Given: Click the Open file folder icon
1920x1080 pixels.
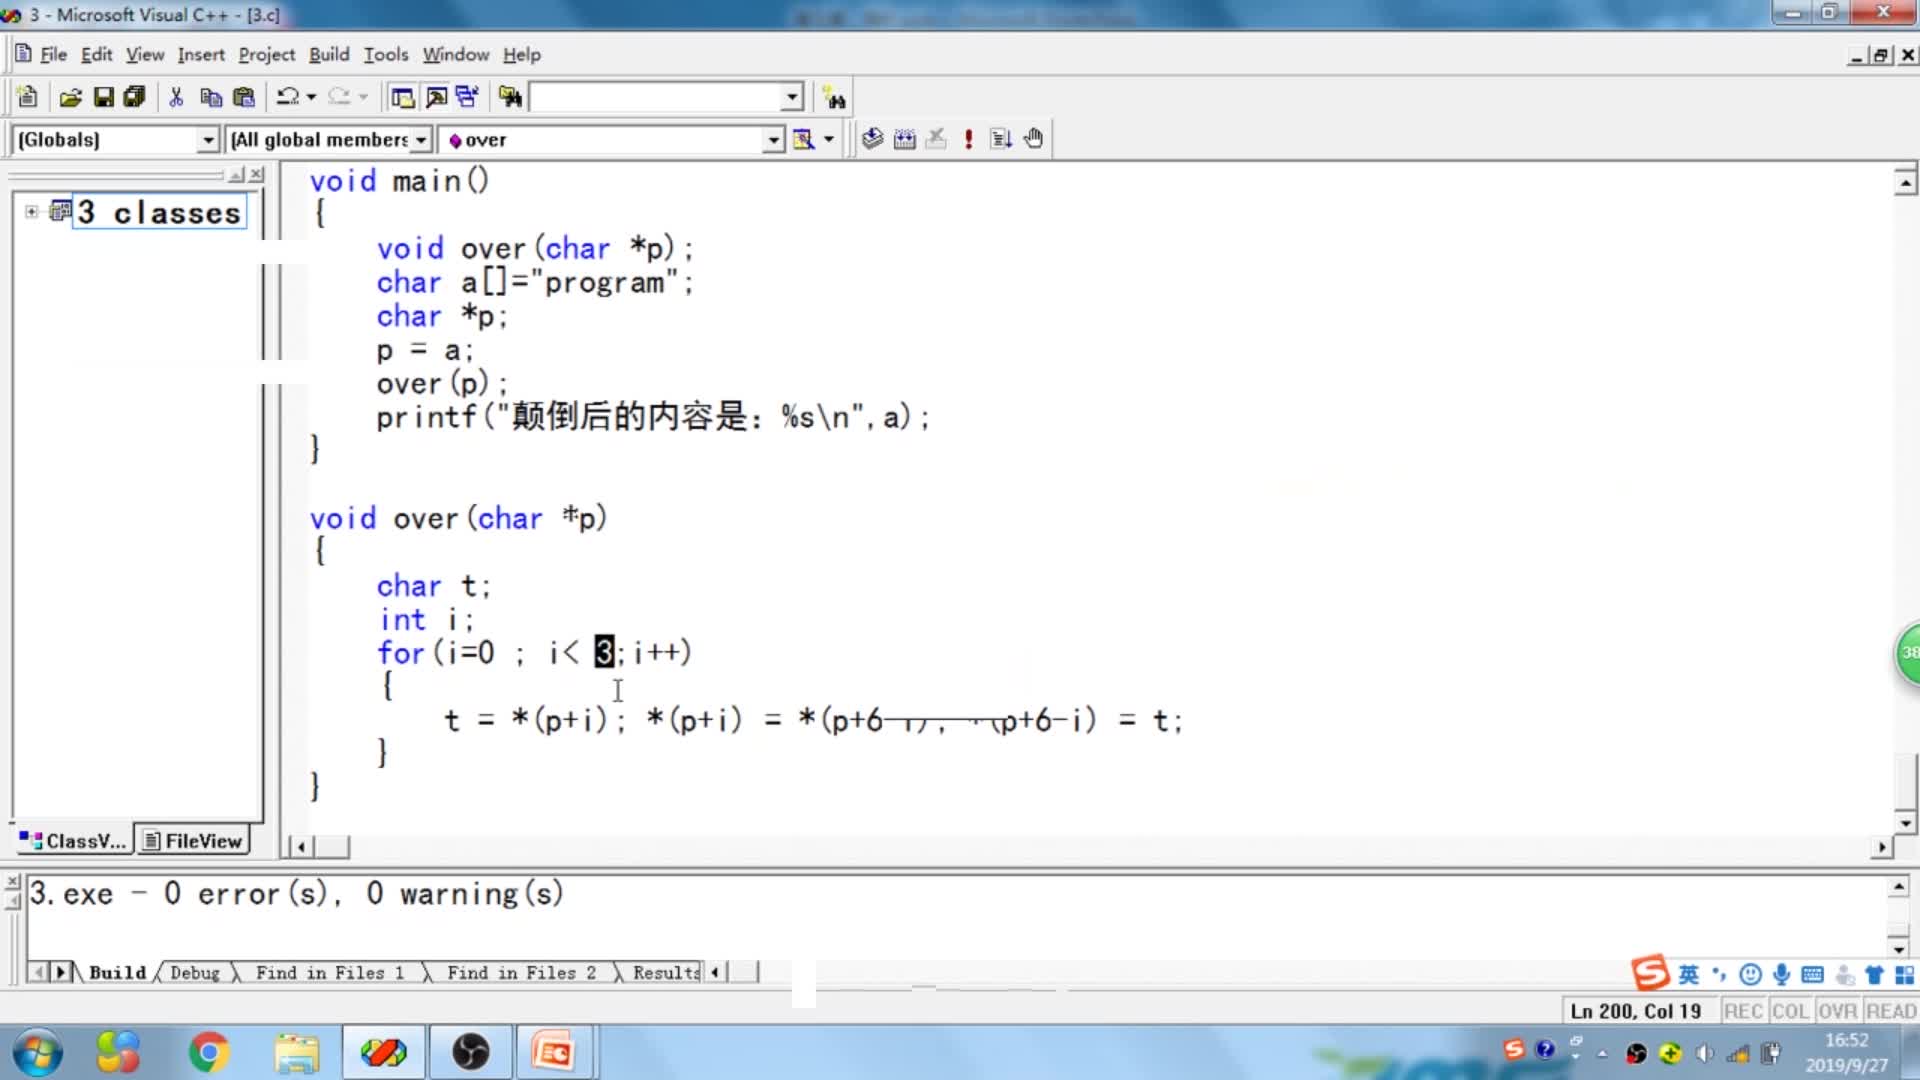Looking at the screenshot, I should coord(70,97).
